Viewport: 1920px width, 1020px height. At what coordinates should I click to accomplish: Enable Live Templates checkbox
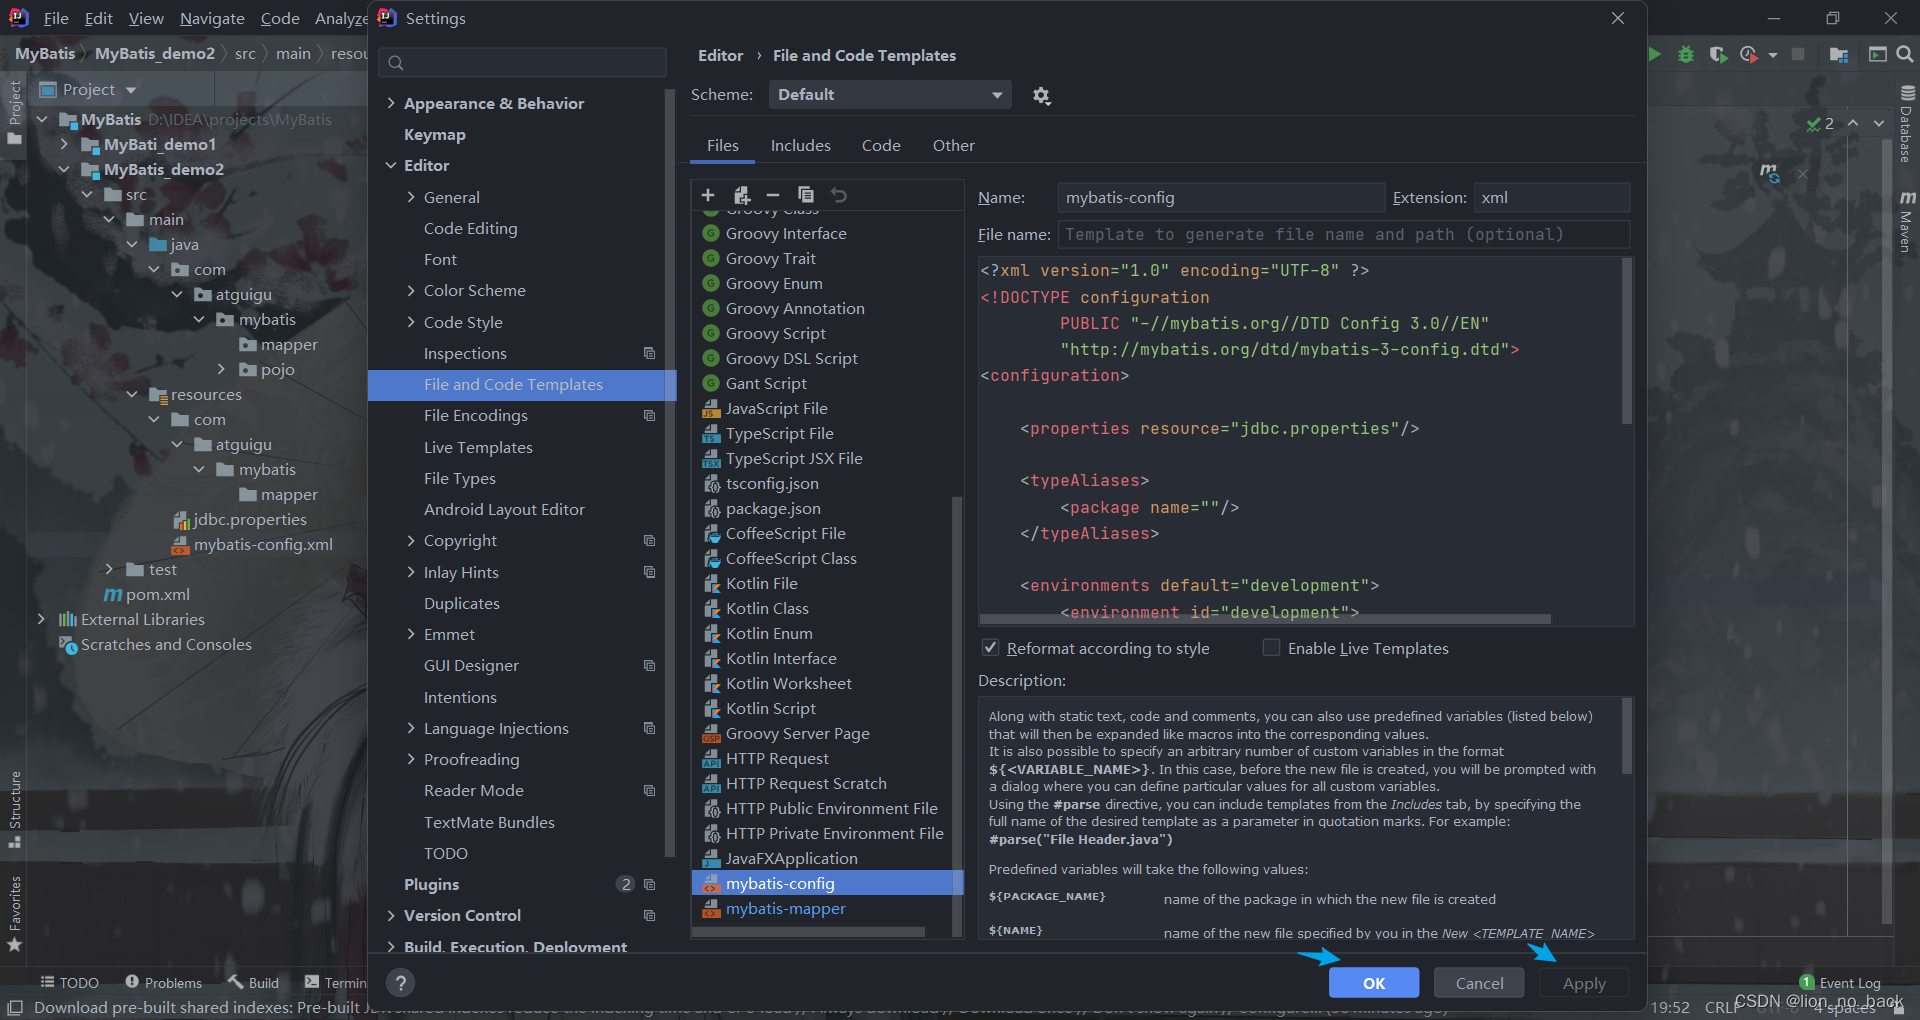coord(1271,648)
